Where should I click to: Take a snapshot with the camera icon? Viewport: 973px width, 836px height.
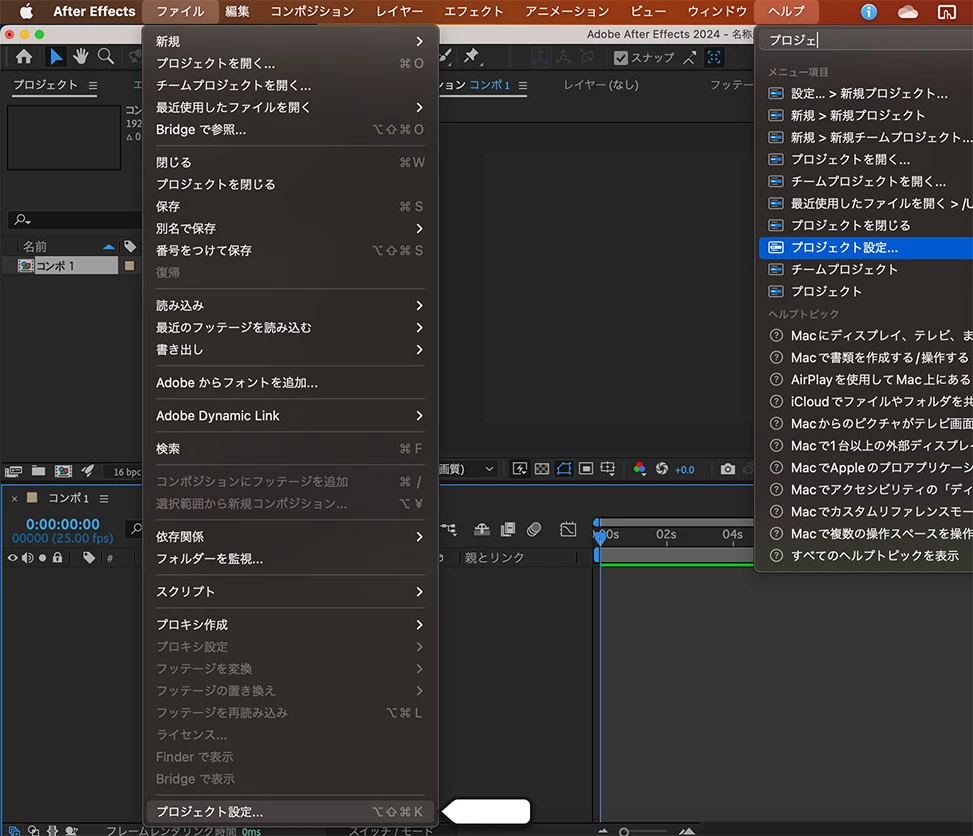click(727, 469)
